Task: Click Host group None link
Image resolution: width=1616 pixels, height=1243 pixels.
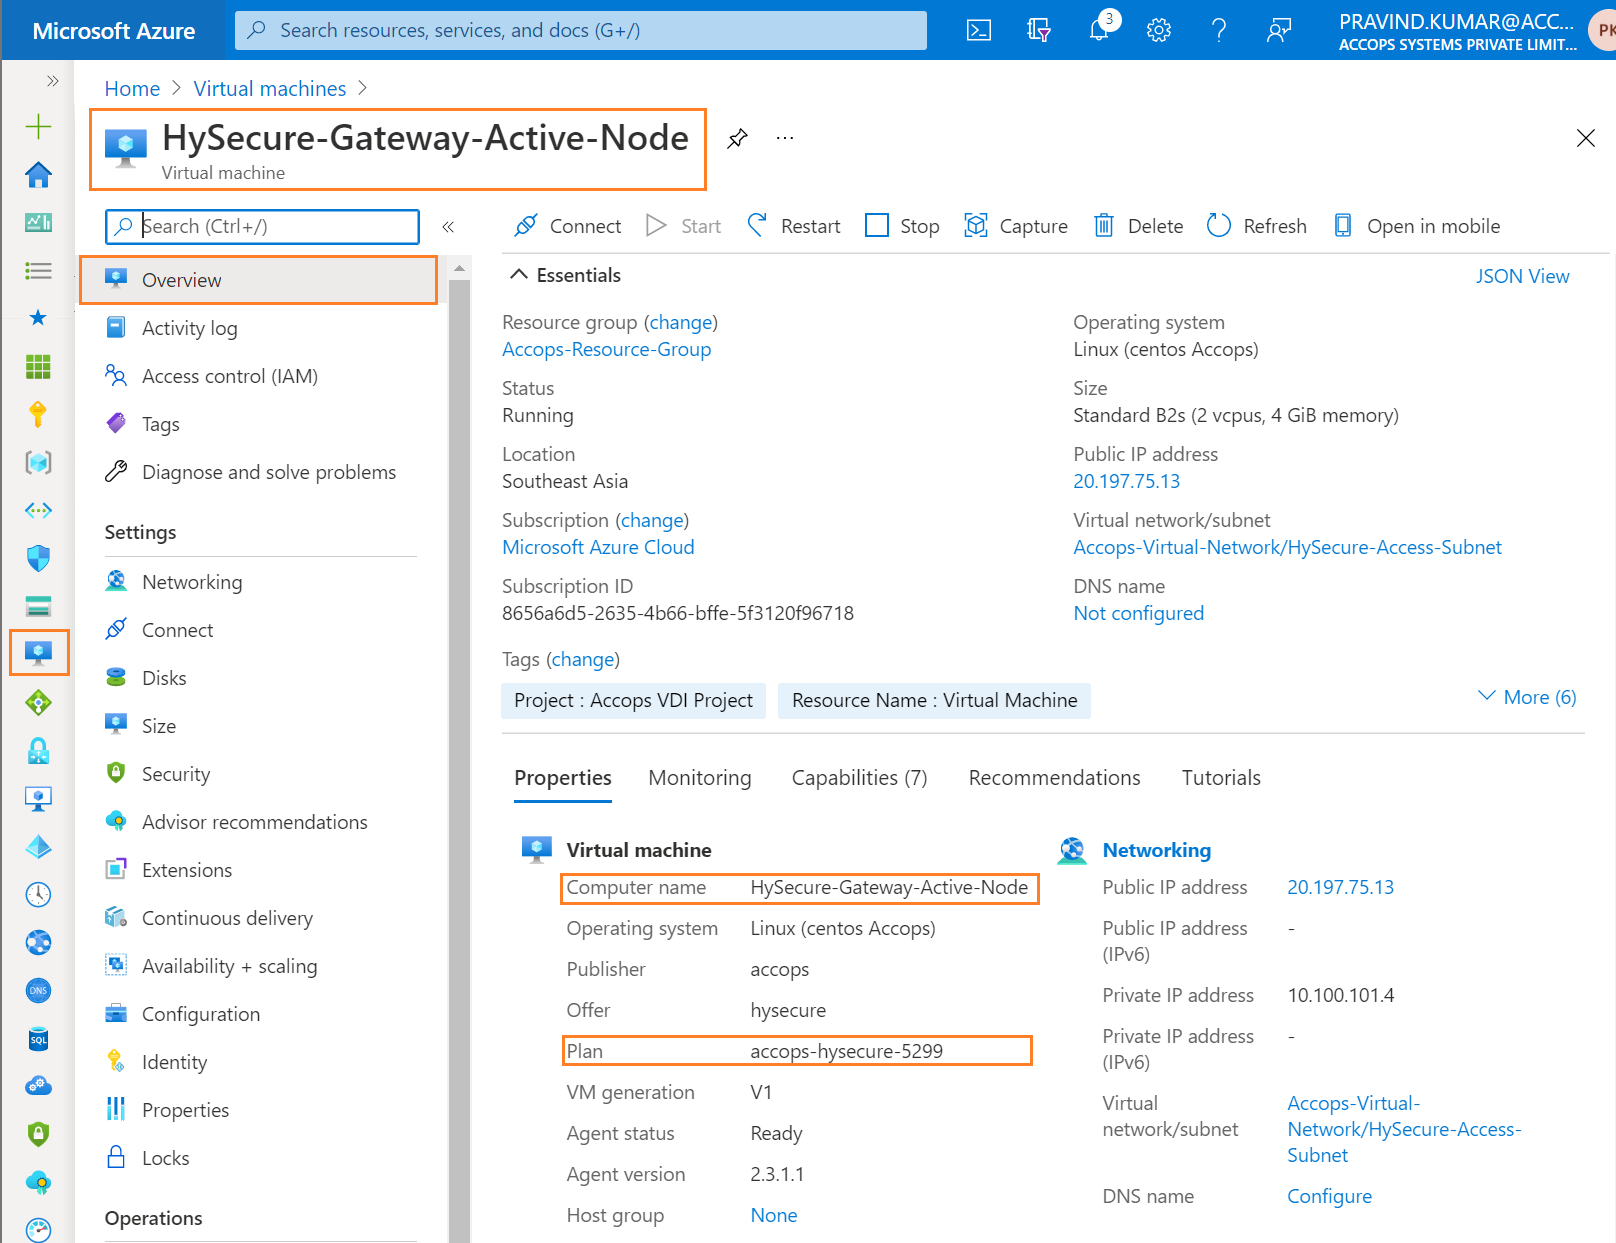Action: [774, 1215]
